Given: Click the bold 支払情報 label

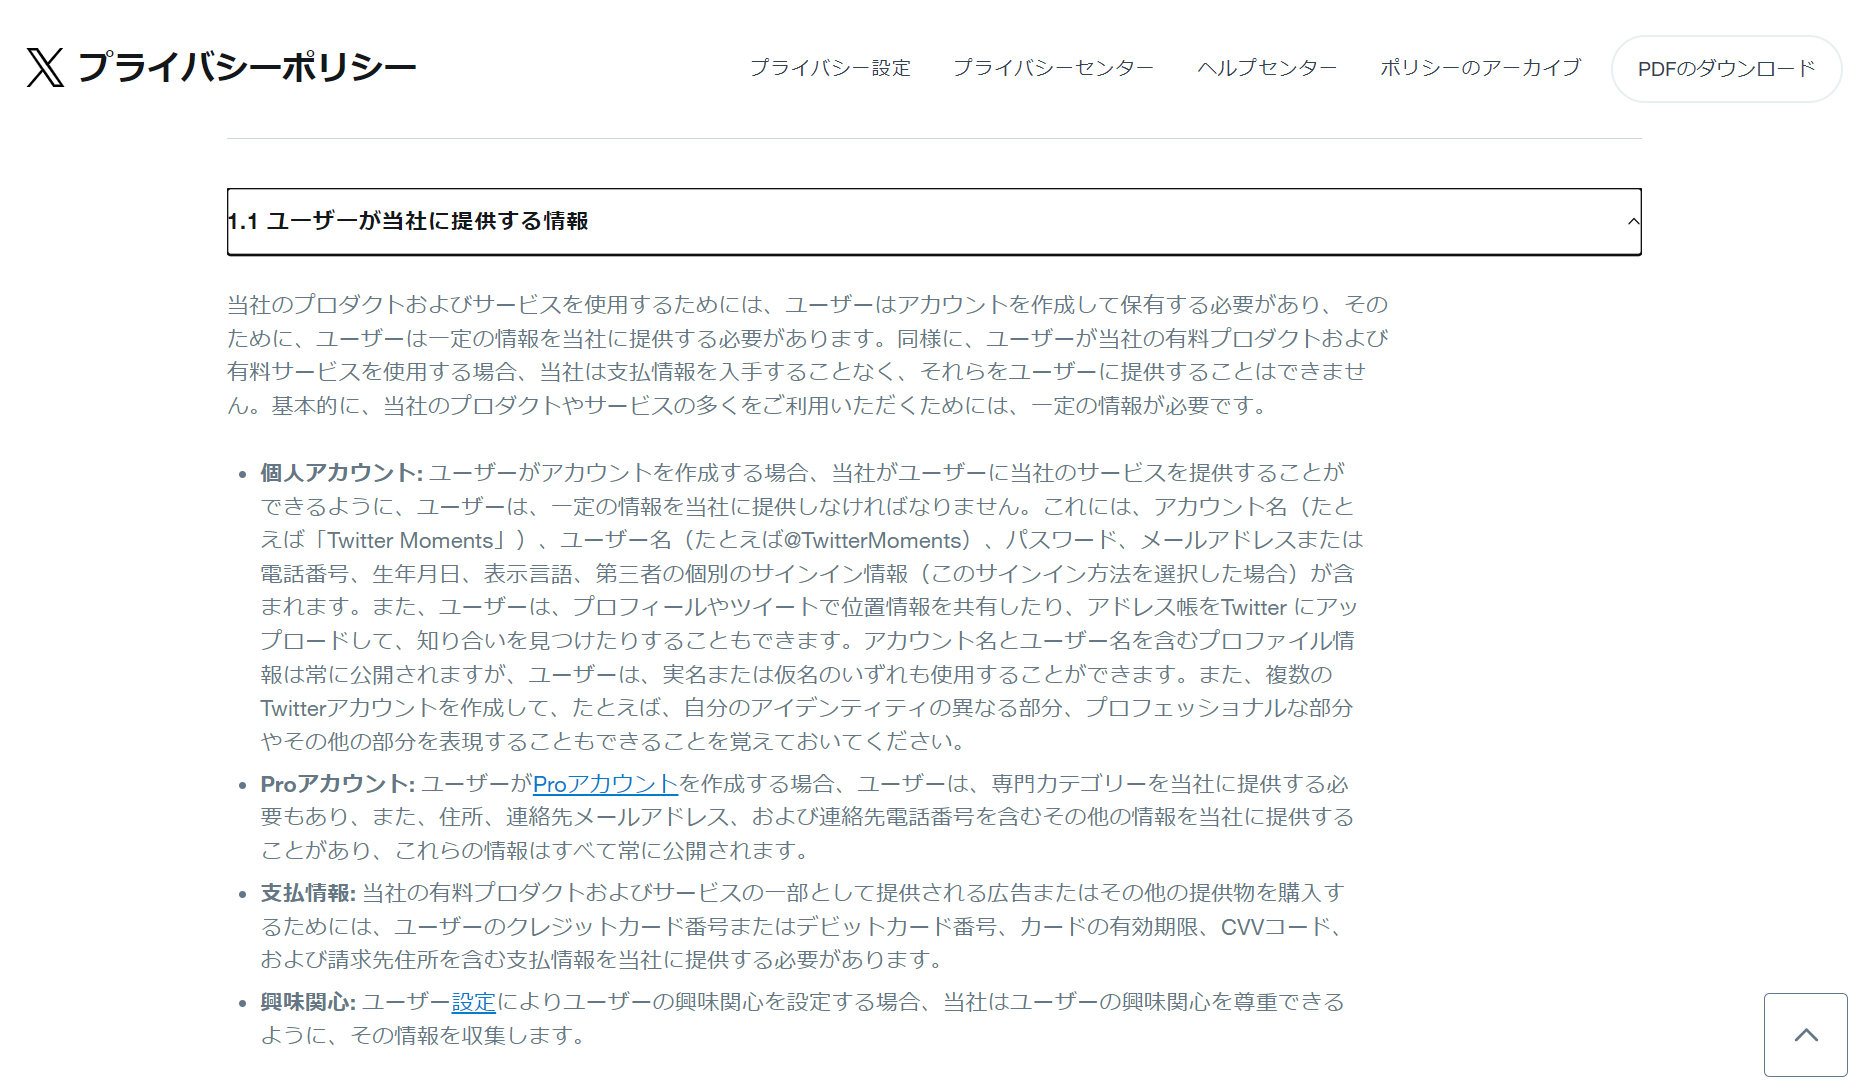Looking at the screenshot, I should click(x=307, y=893).
